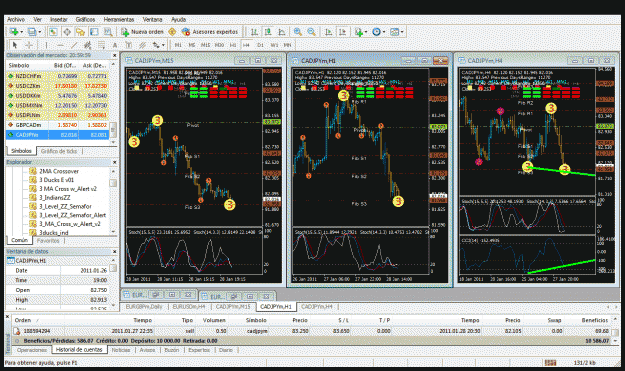Select the arrow Cursor tool
This screenshot has width=625, height=371.
pyautogui.click(x=15, y=45)
